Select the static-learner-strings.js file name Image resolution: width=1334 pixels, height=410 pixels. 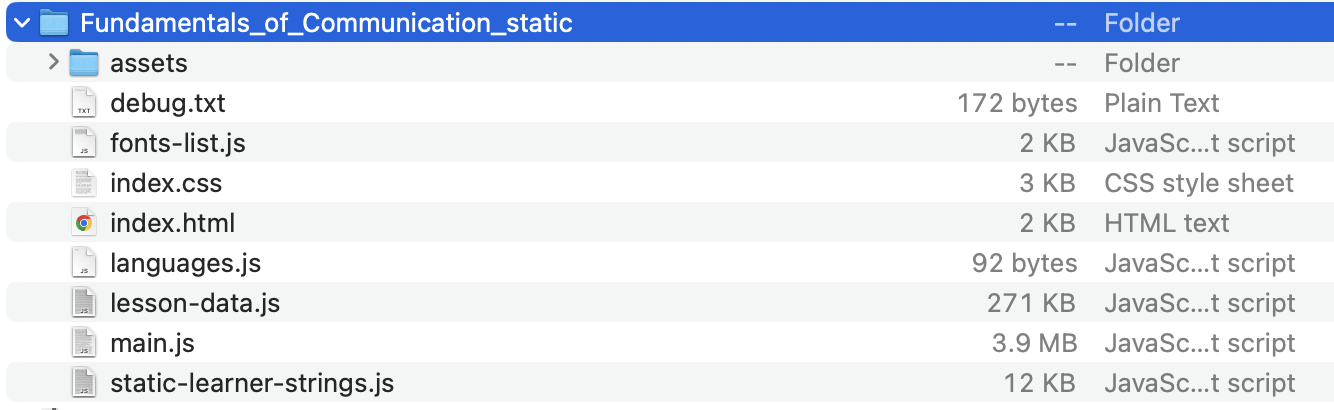(x=252, y=383)
